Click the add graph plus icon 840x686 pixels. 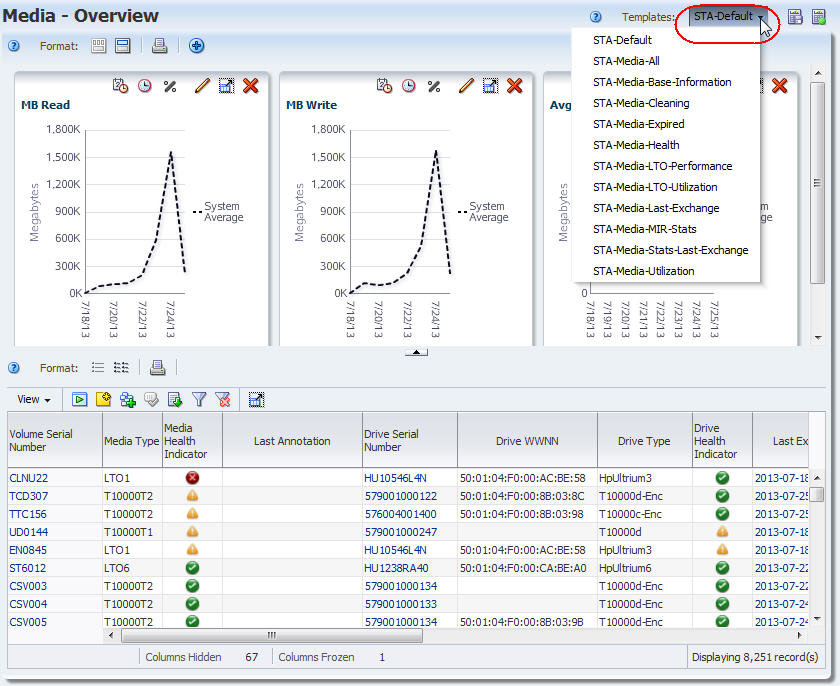coord(197,46)
